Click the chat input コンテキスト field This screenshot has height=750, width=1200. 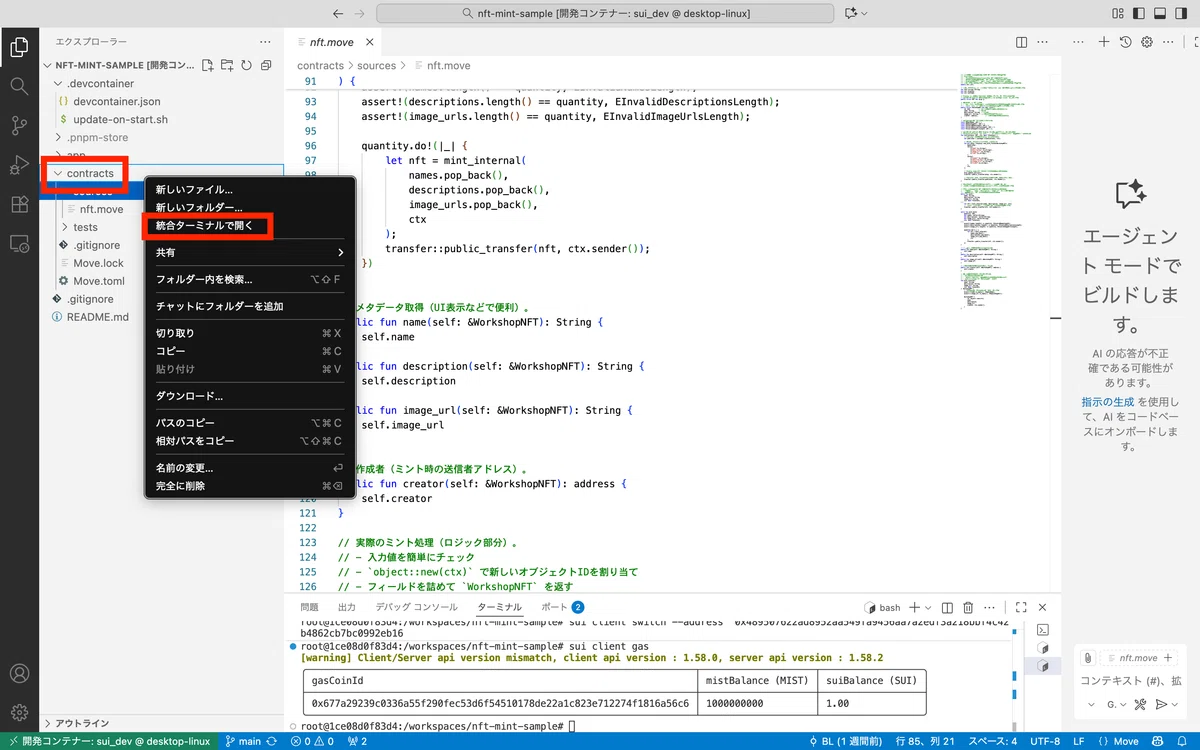(1130, 681)
